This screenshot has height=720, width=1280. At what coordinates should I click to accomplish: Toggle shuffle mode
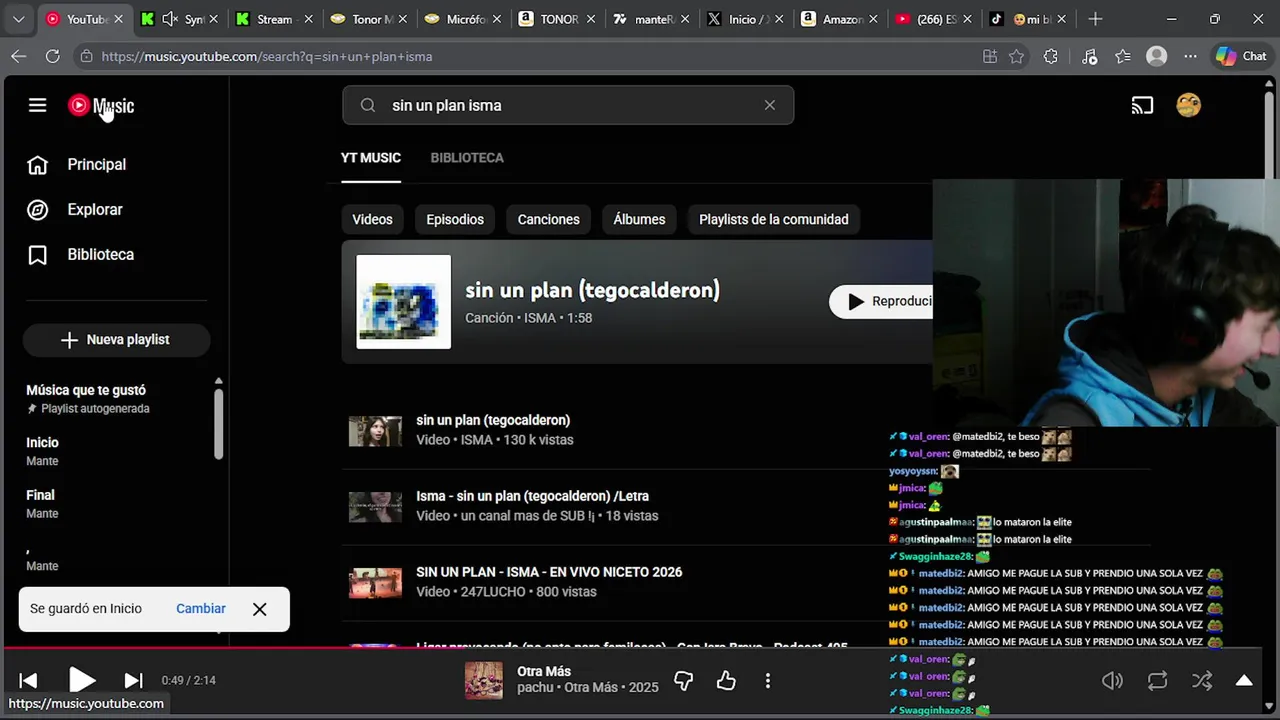[1202, 681]
